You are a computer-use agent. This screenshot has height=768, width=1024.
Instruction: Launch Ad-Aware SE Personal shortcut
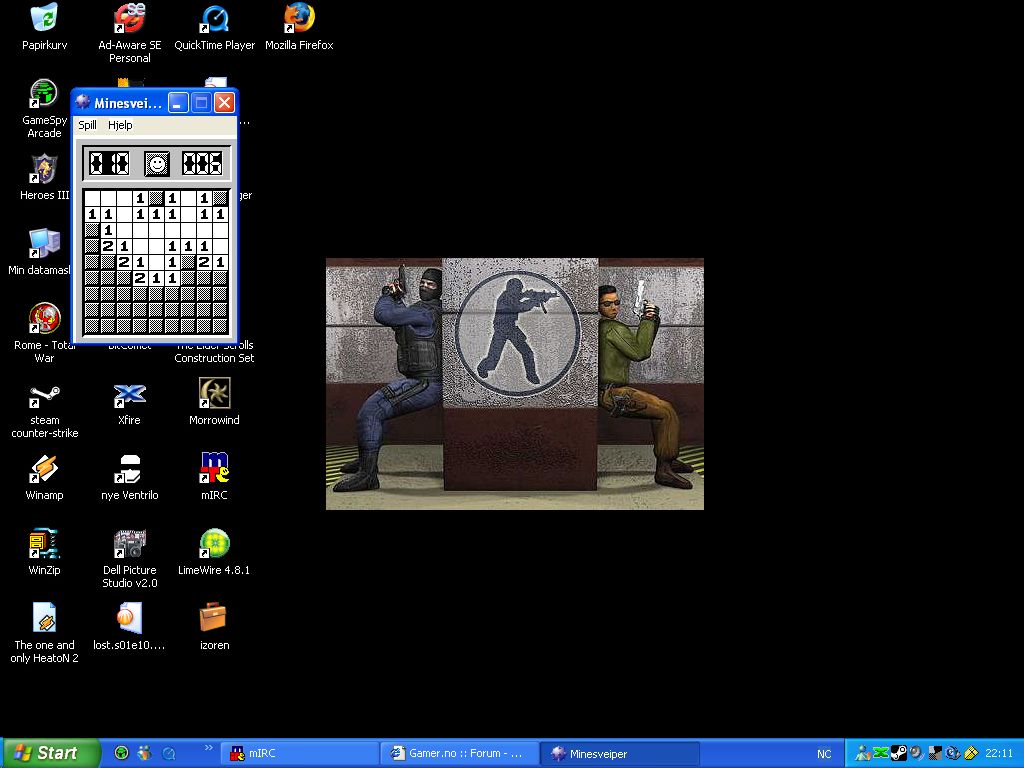click(129, 33)
